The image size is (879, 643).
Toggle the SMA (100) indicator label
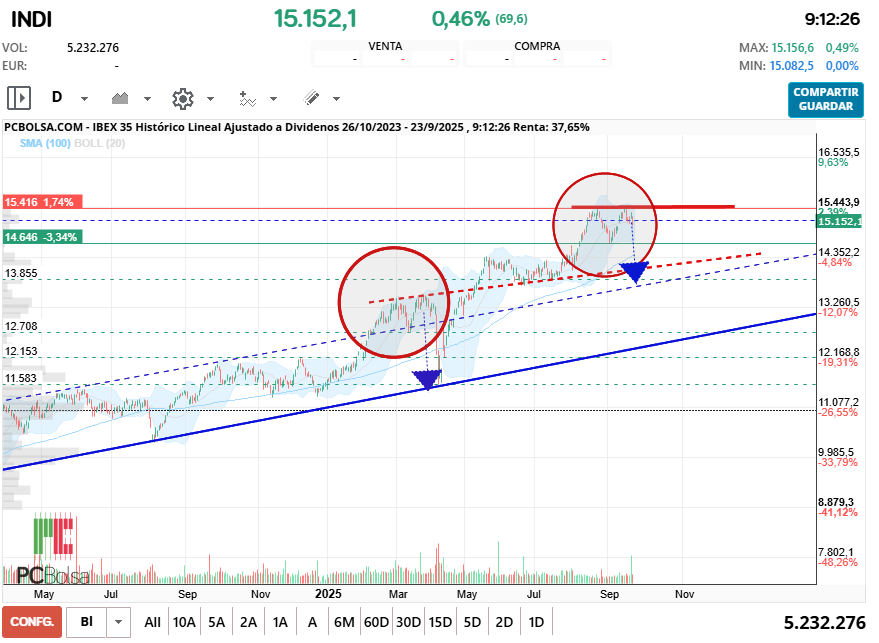45,143
